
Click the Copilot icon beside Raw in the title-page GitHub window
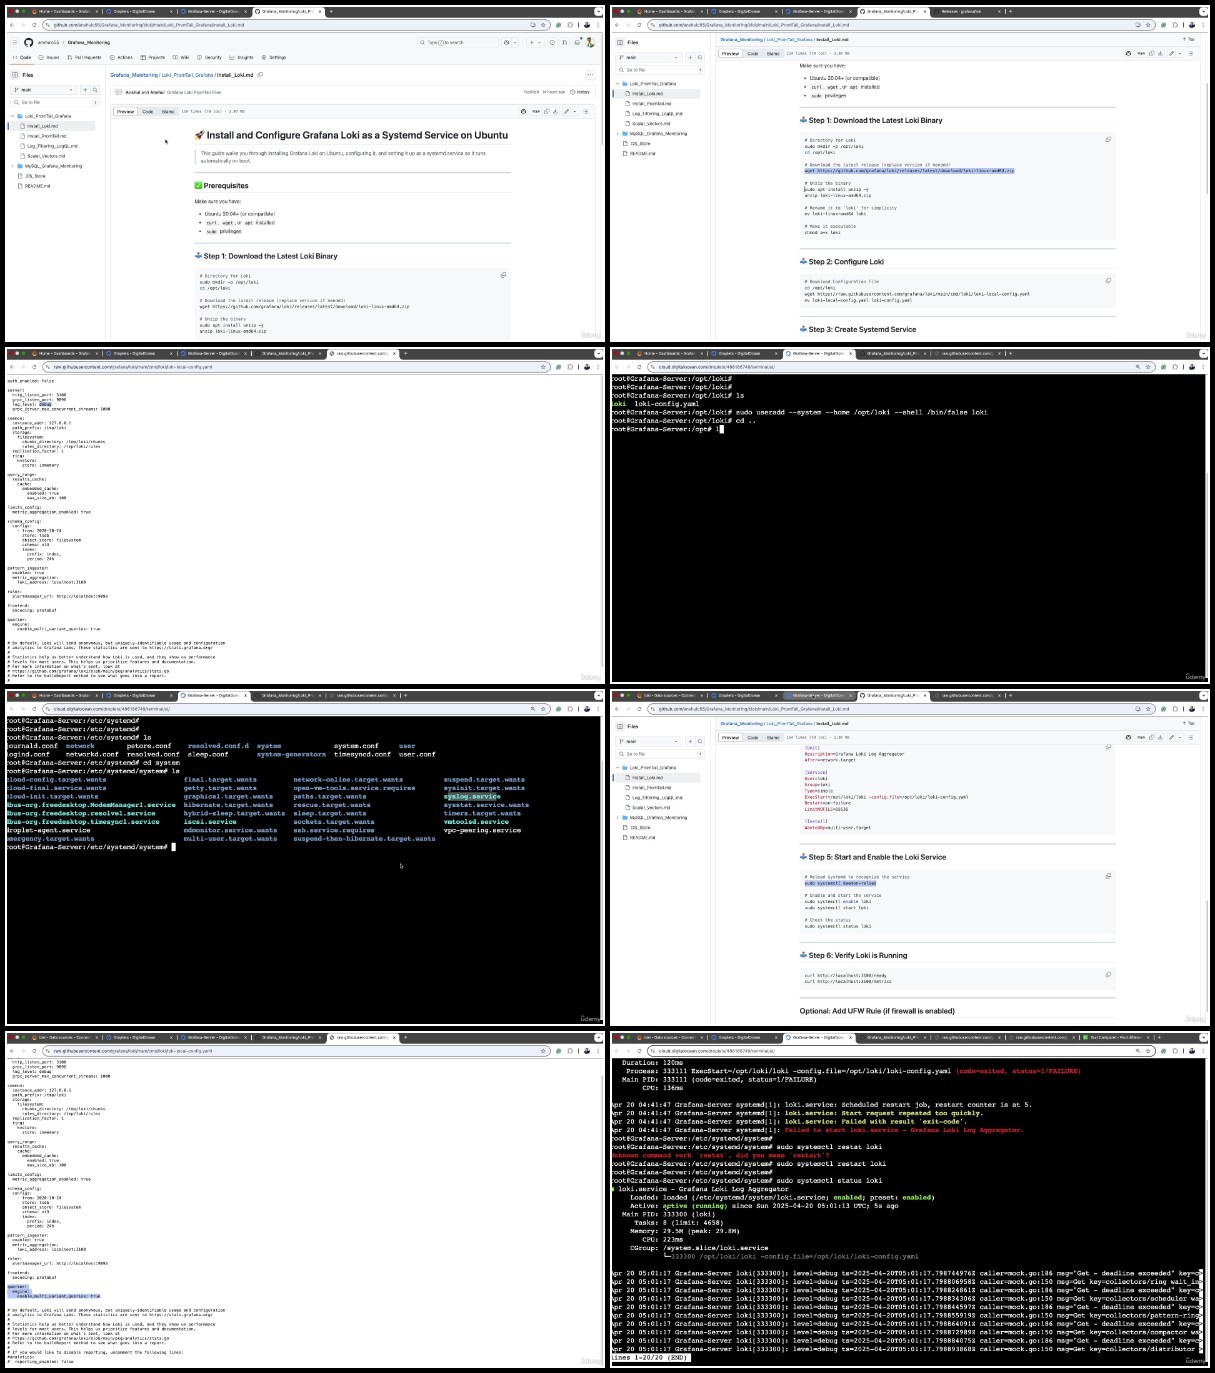pos(523,111)
